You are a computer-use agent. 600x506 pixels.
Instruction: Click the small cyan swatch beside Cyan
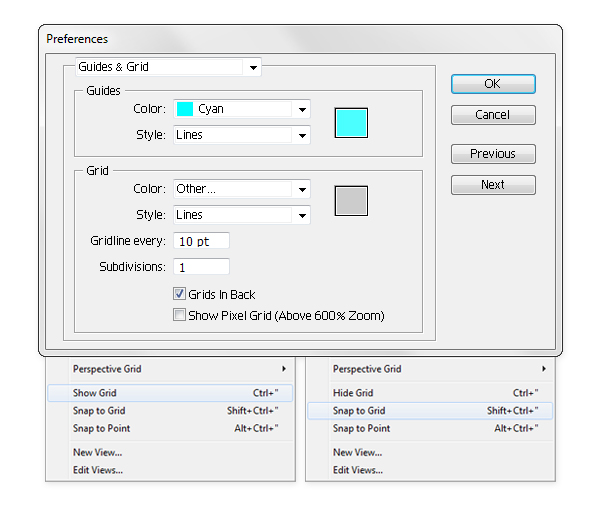click(184, 109)
